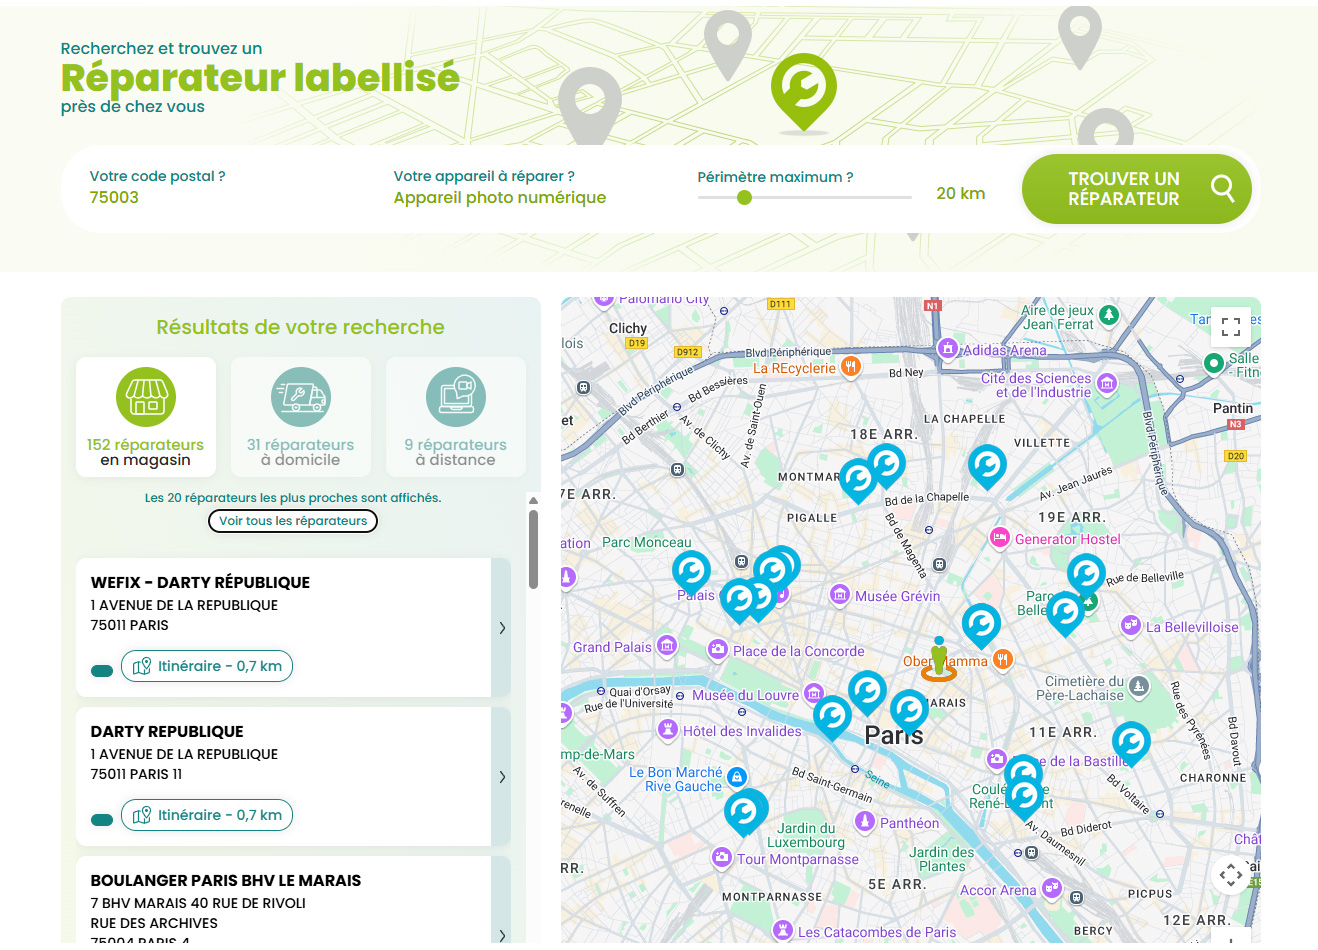This screenshot has width=1318, height=950.
Task: Click the Generator Hostel map icon
Action: [x=999, y=537]
